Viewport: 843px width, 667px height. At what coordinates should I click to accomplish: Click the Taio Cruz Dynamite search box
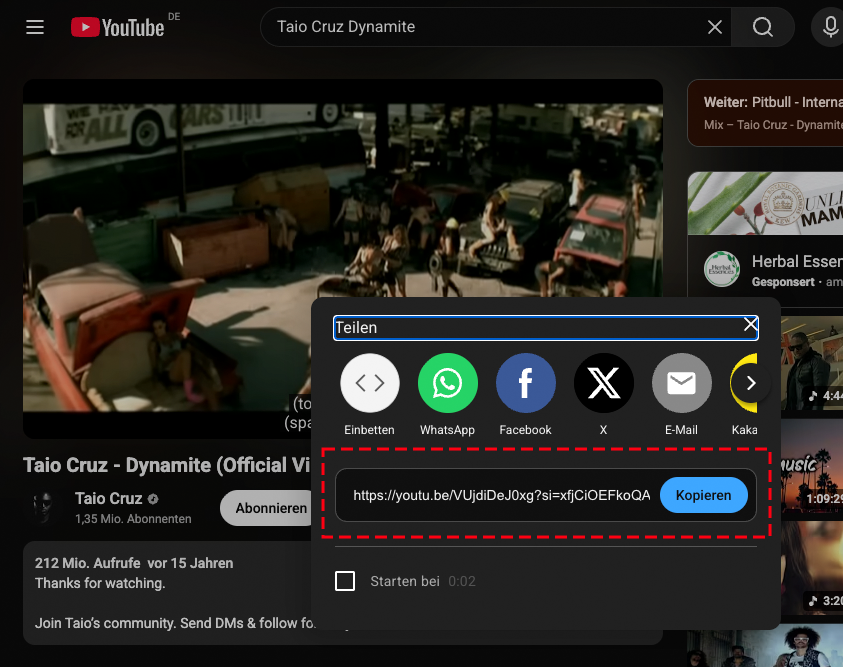(480, 27)
